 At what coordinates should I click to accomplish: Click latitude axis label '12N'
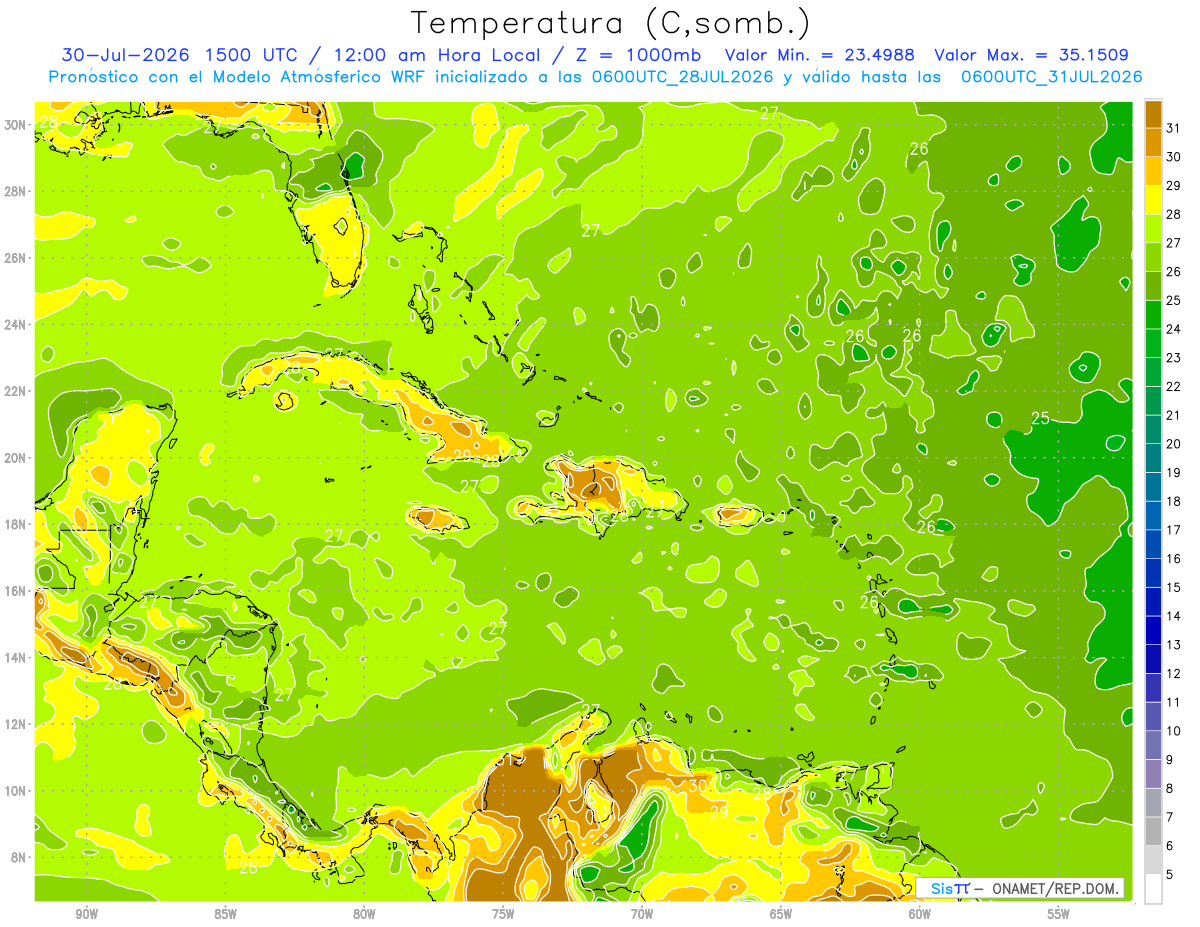coord(17,724)
